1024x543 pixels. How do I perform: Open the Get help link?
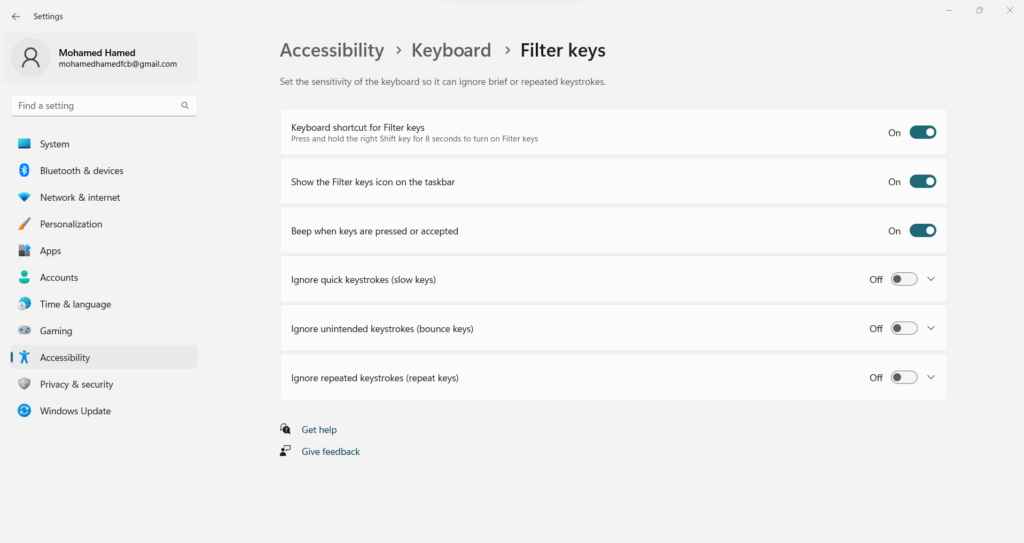pos(319,430)
